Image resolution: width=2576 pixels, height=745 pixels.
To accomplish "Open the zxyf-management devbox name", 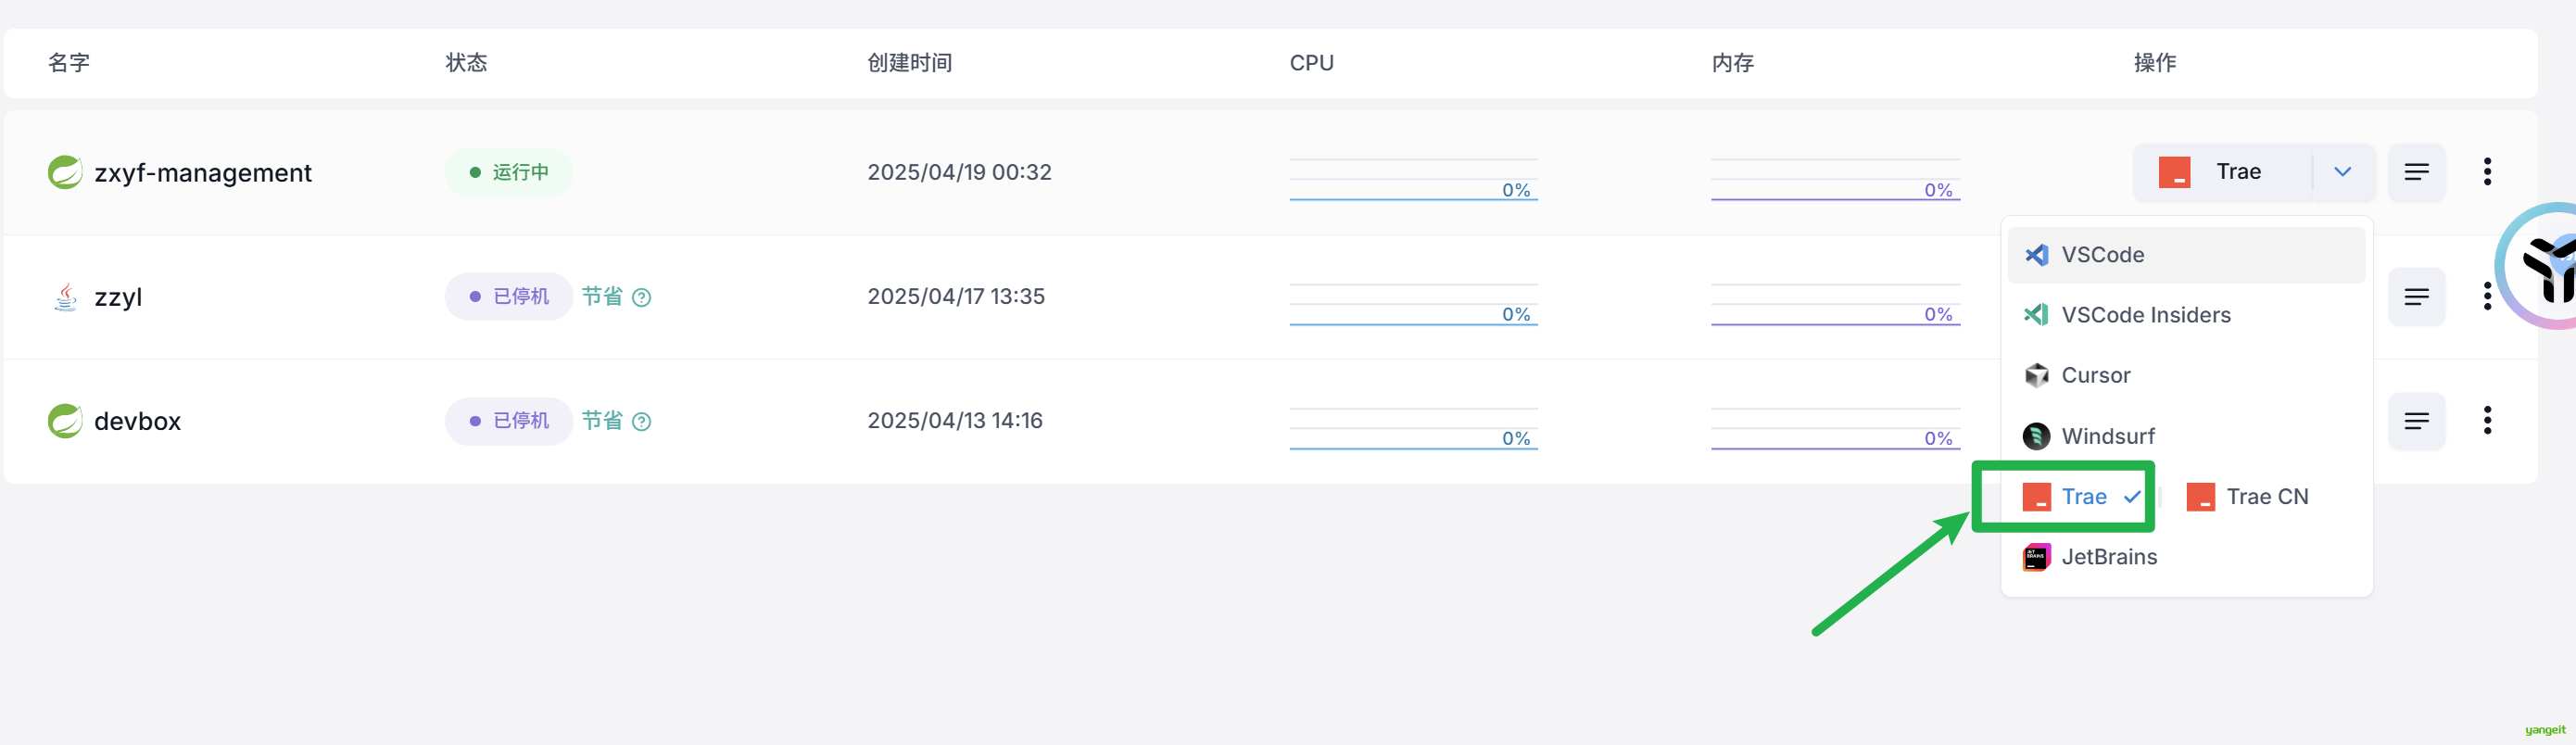I will coord(203,173).
